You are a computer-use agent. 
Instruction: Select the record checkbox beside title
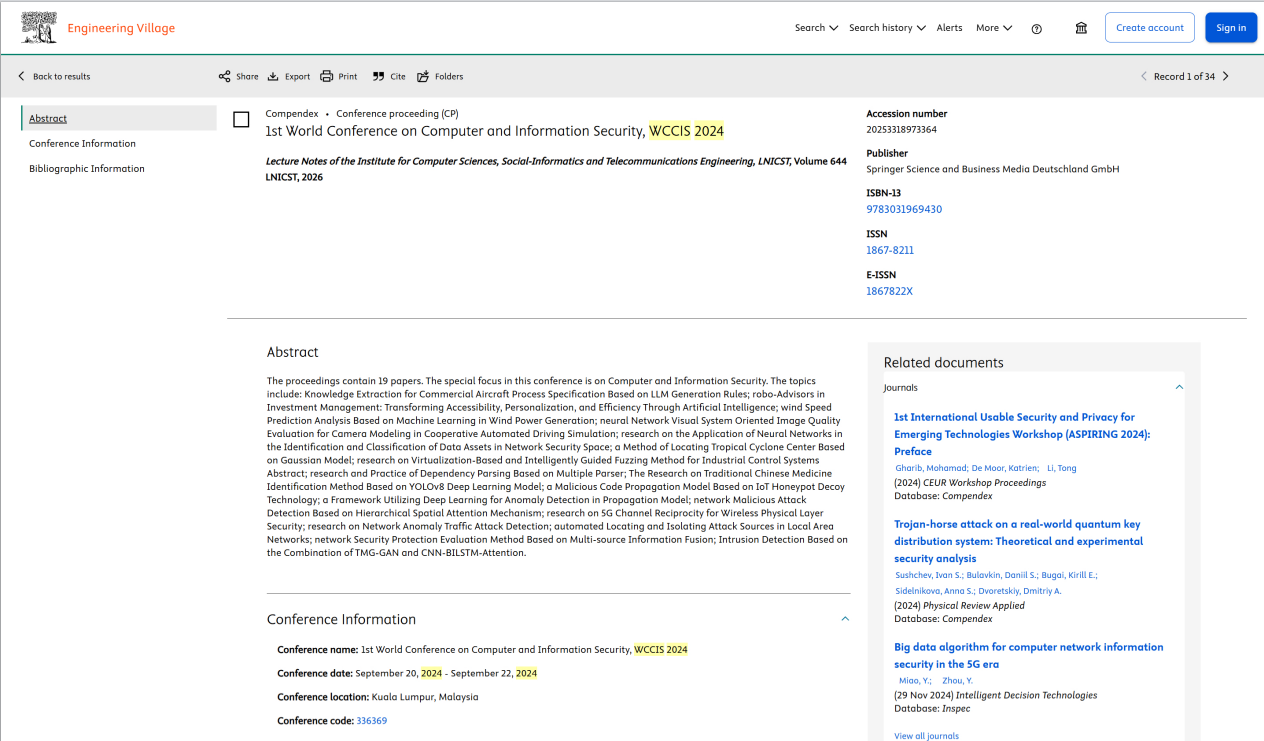[x=241, y=120]
